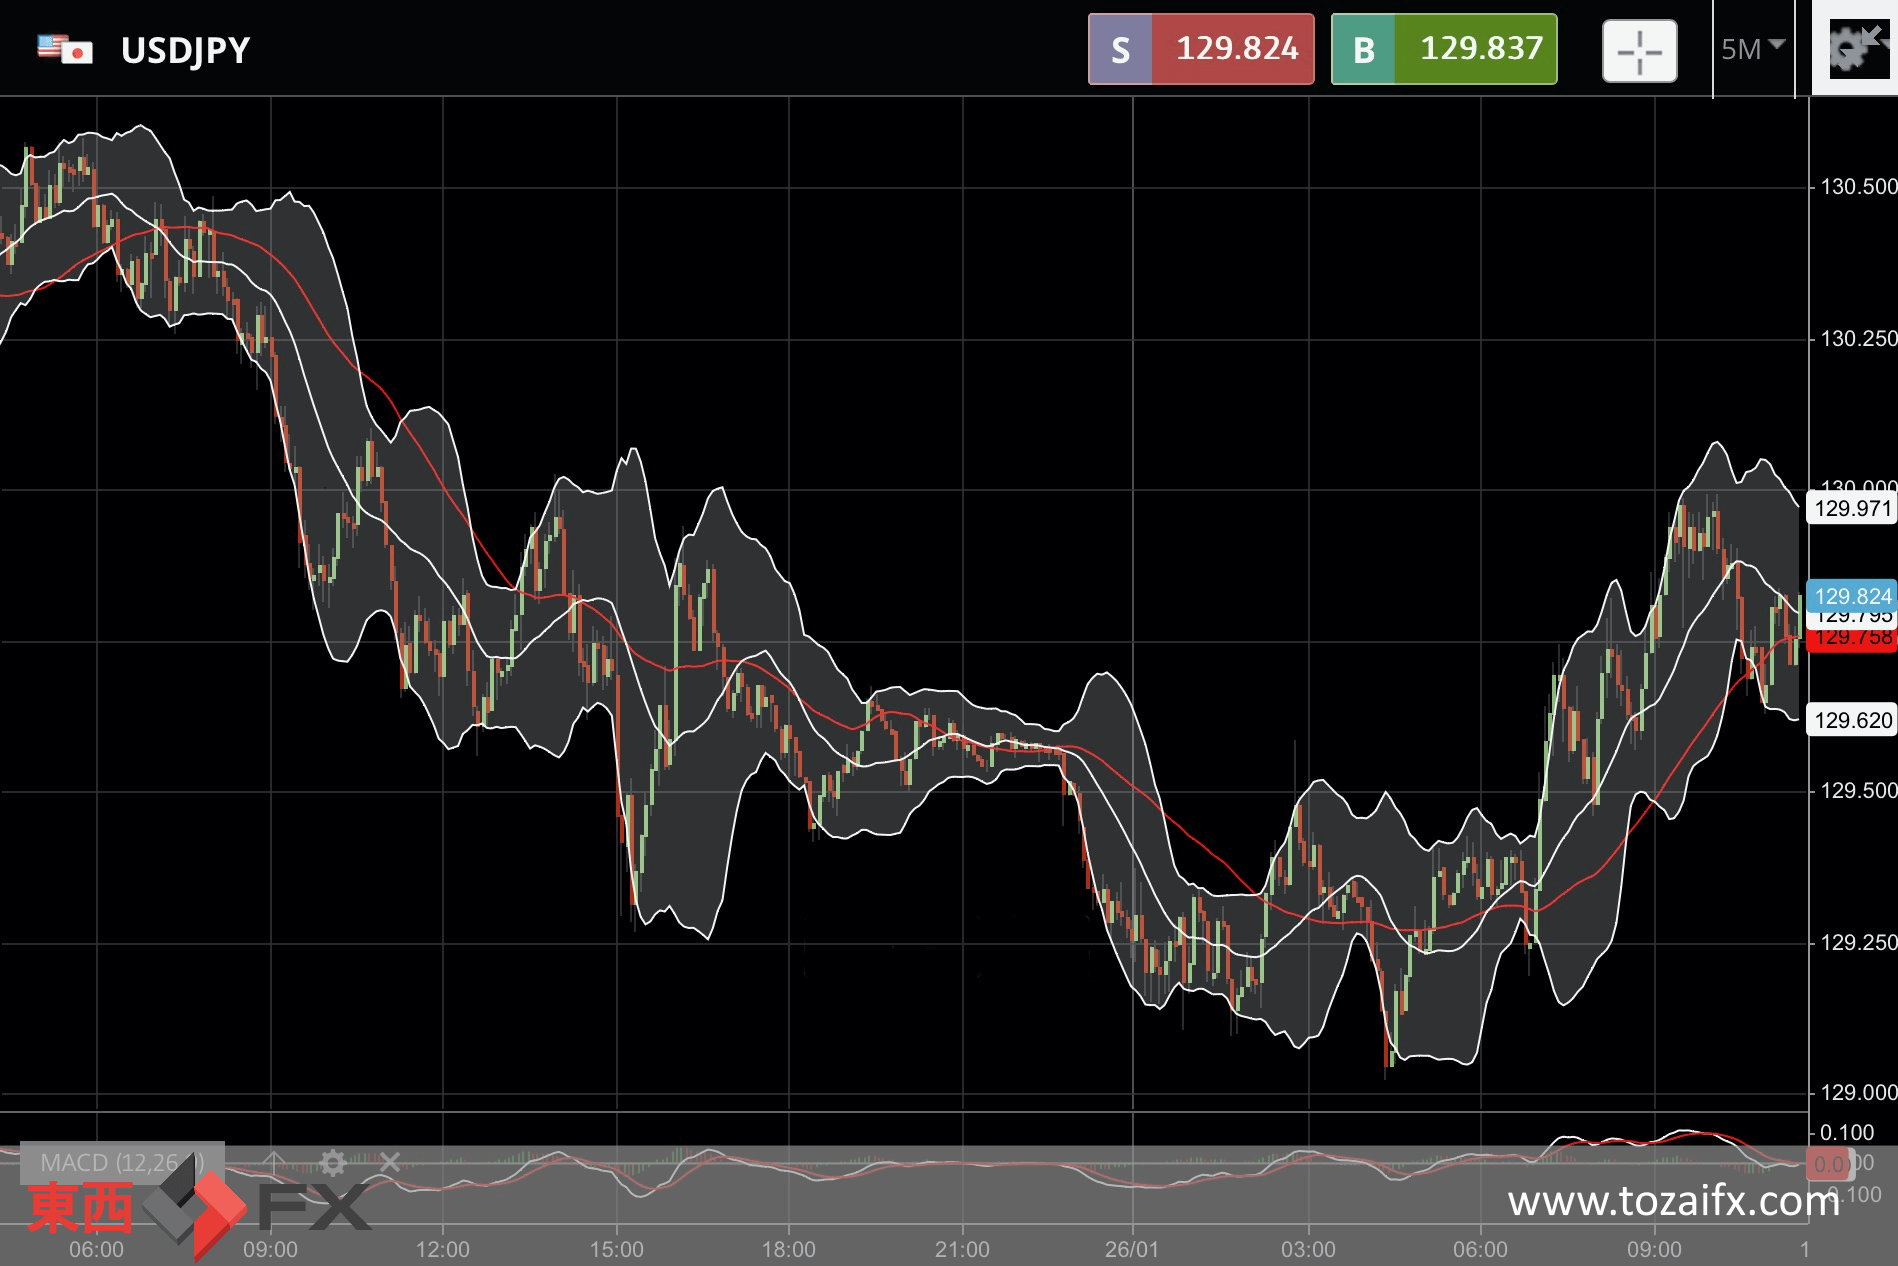This screenshot has width=1898, height=1266.
Task: Click the Buy button at 129.837
Action: coord(1443,49)
